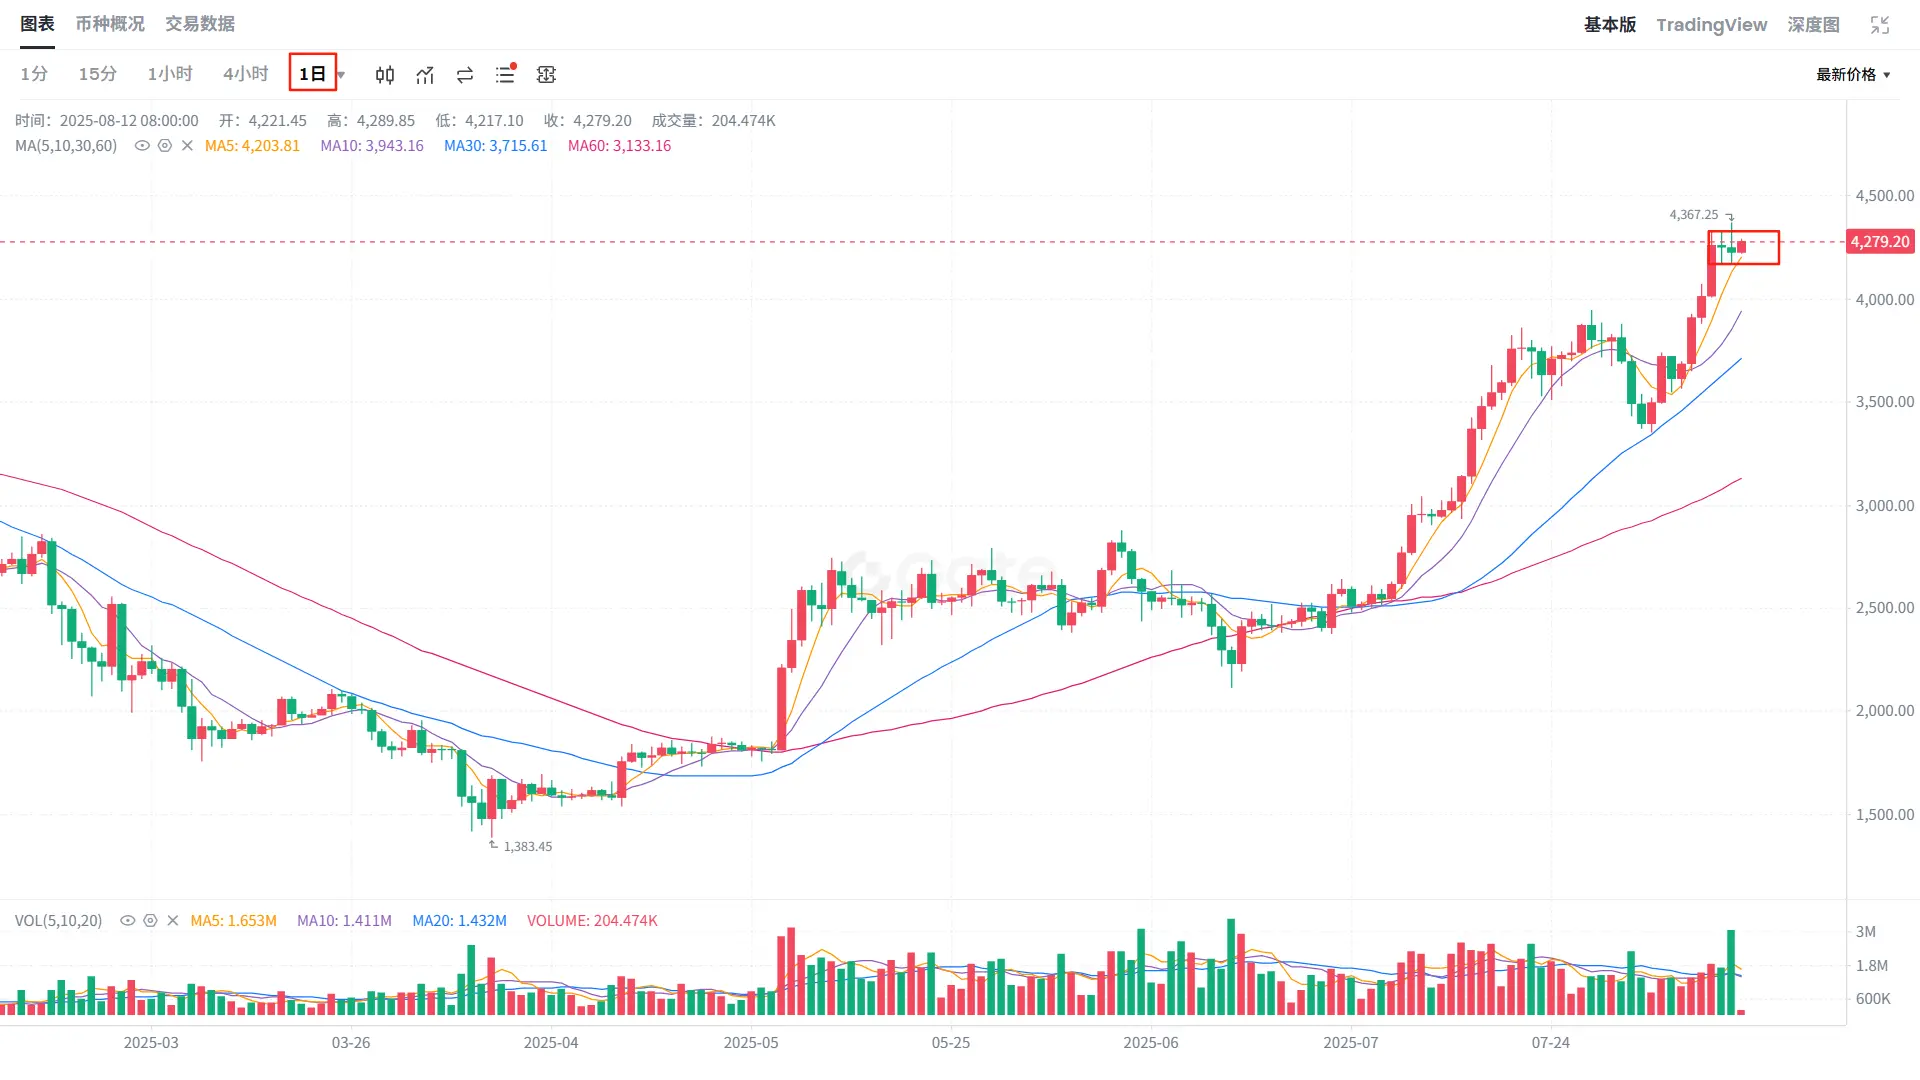Expand the 1日 timeframe dropdown arrow
Image resolution: width=1920 pixels, height=1080 pixels.
point(341,75)
